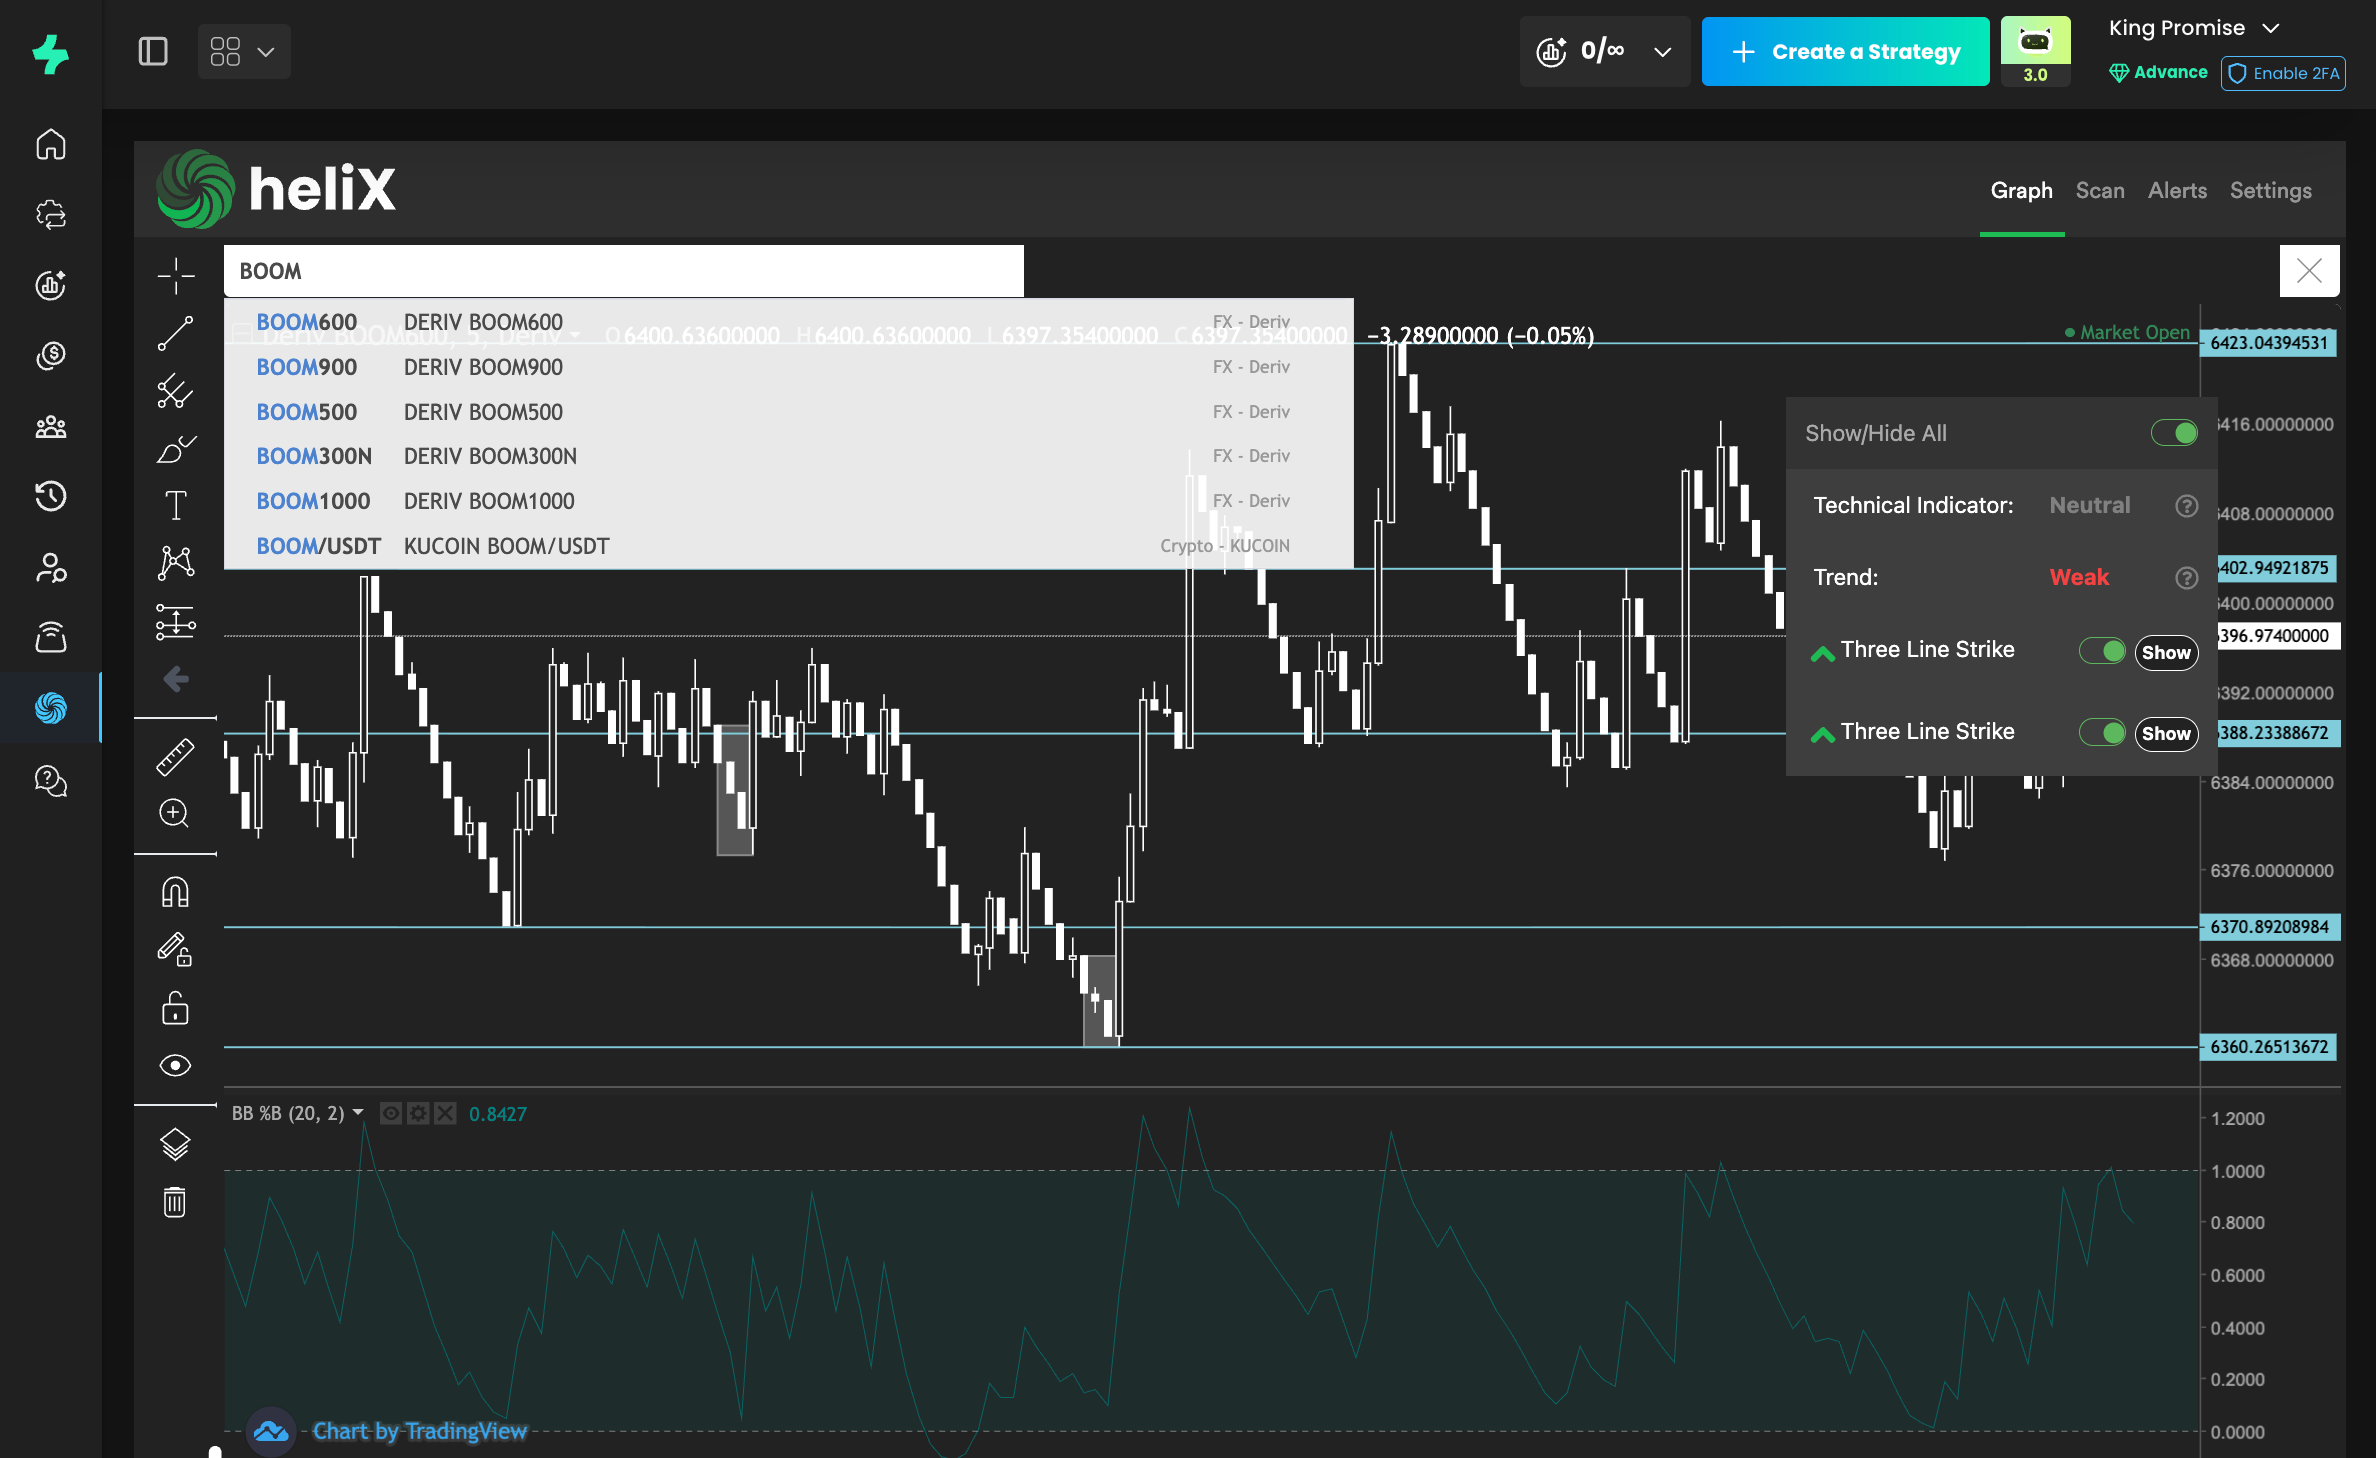Toggle the second Three Line Strike switch
The width and height of the screenshot is (2376, 1458).
2102,733
